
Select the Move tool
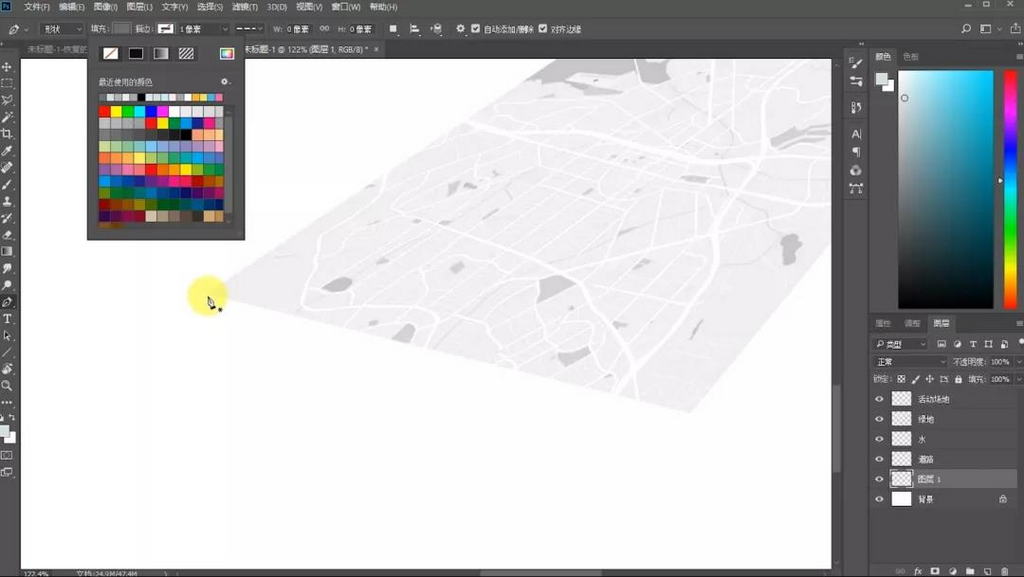tap(7, 67)
